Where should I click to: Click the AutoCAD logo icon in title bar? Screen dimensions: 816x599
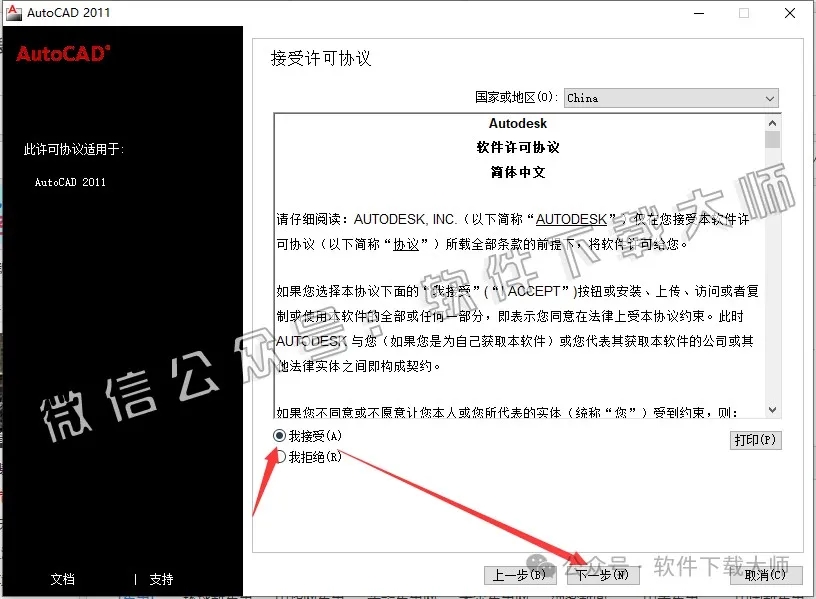pyautogui.click(x=14, y=13)
